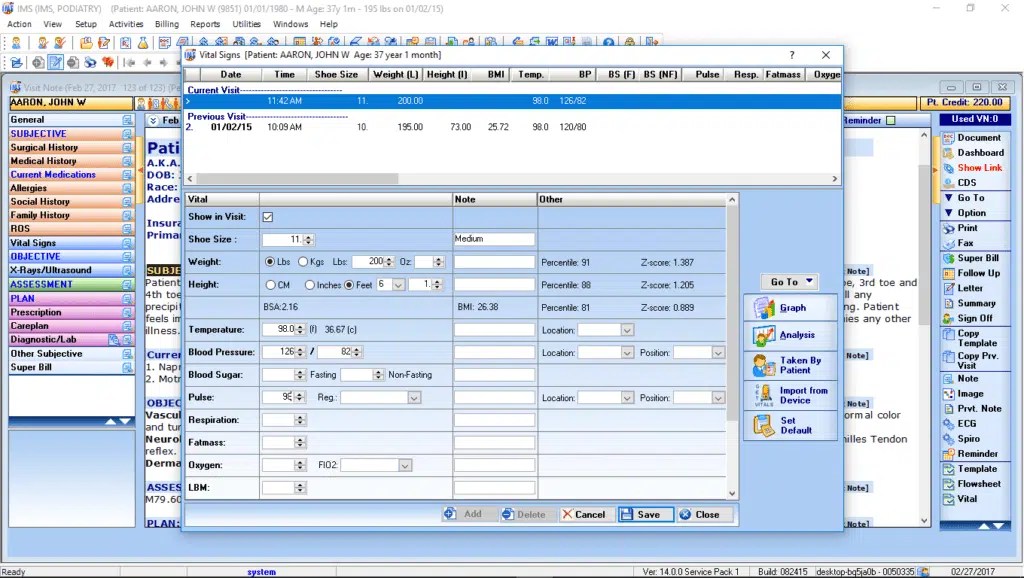Viewport: 1024px width, 578px height.
Task: Tick the Reminder checkbox in visit note header
Action: pyautogui.click(x=891, y=120)
